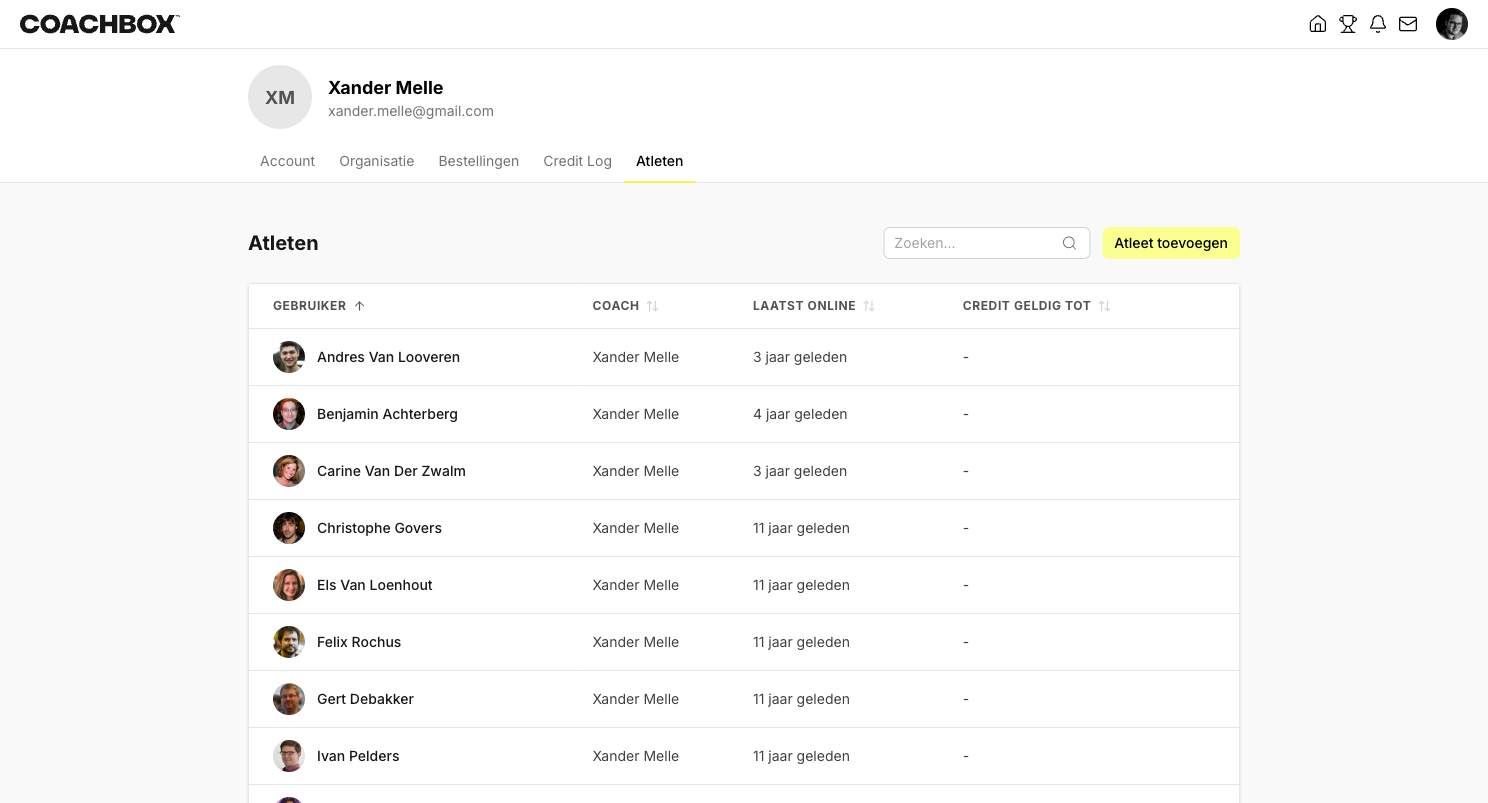The image size is (1488, 803).
Task: Sort ascending arrow next to Gebruiker
Action: pos(360,306)
